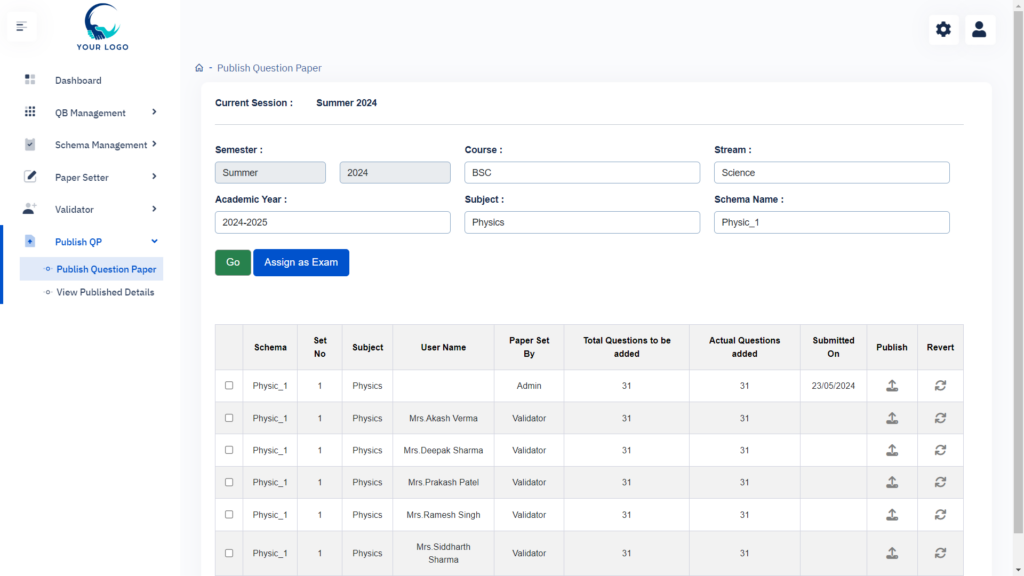
Task: Open the Course dropdown showing BSC
Action: (x=582, y=172)
